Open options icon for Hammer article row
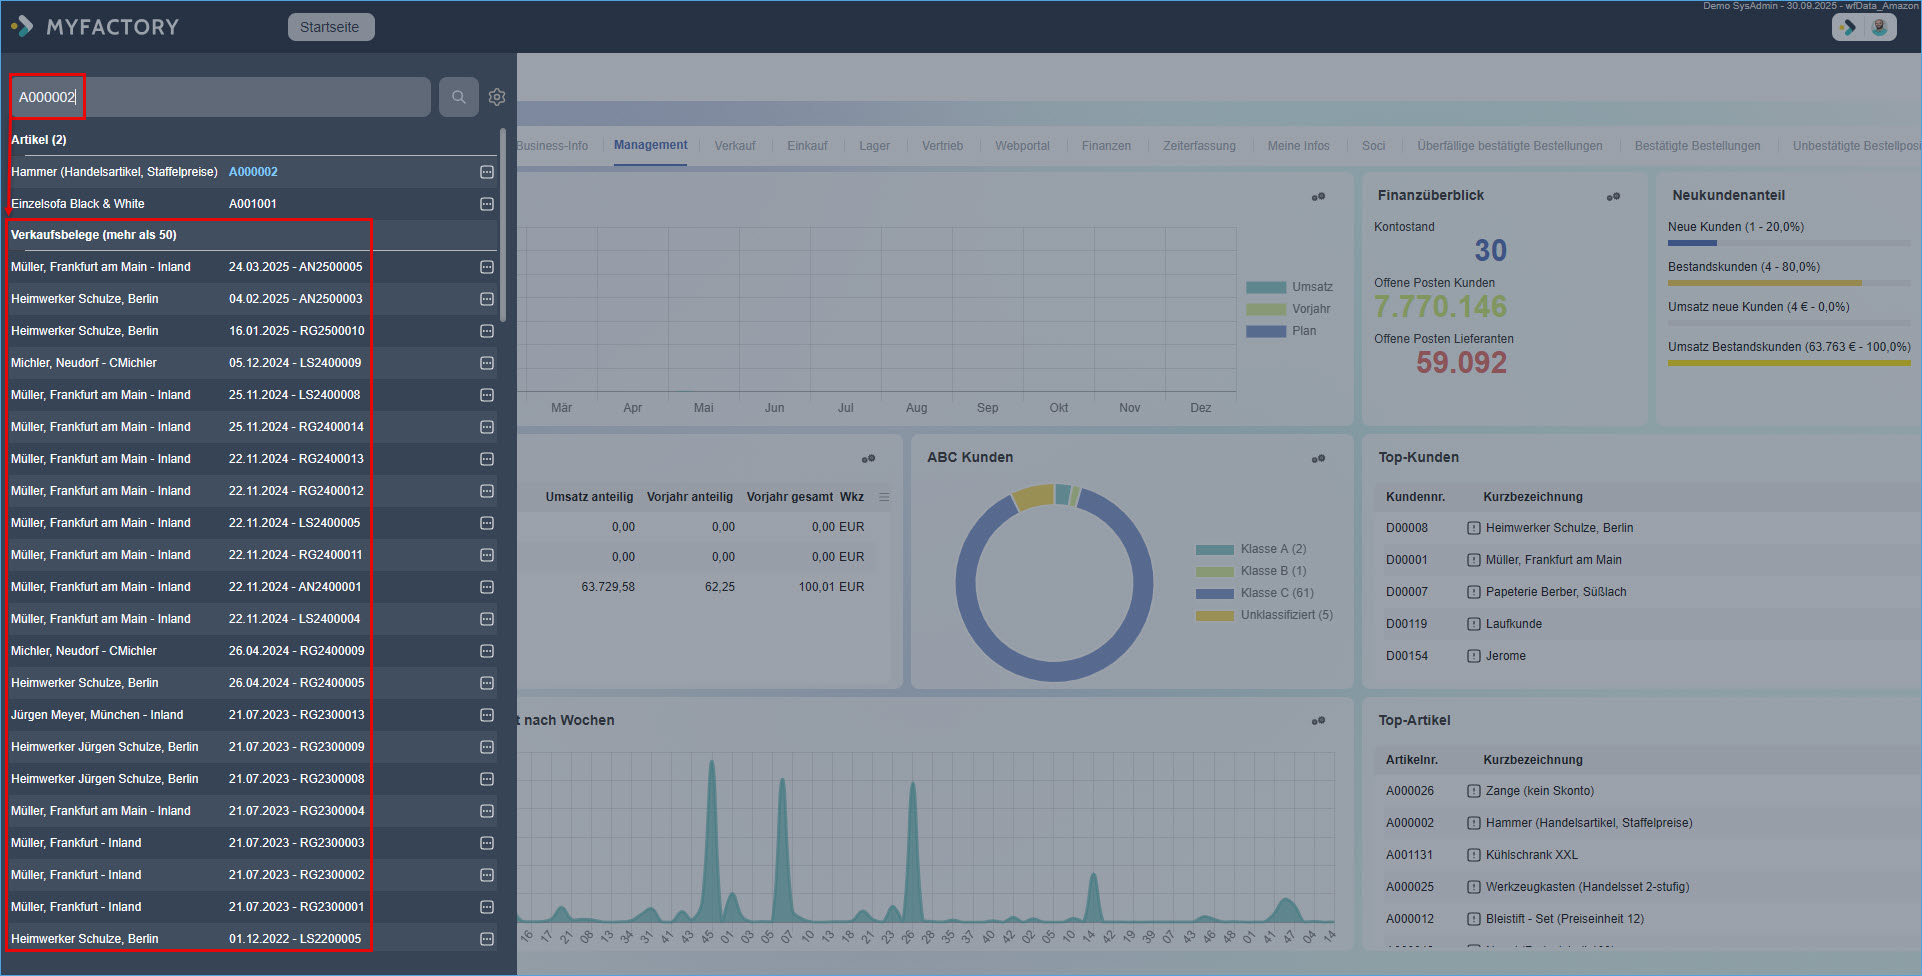 point(487,172)
